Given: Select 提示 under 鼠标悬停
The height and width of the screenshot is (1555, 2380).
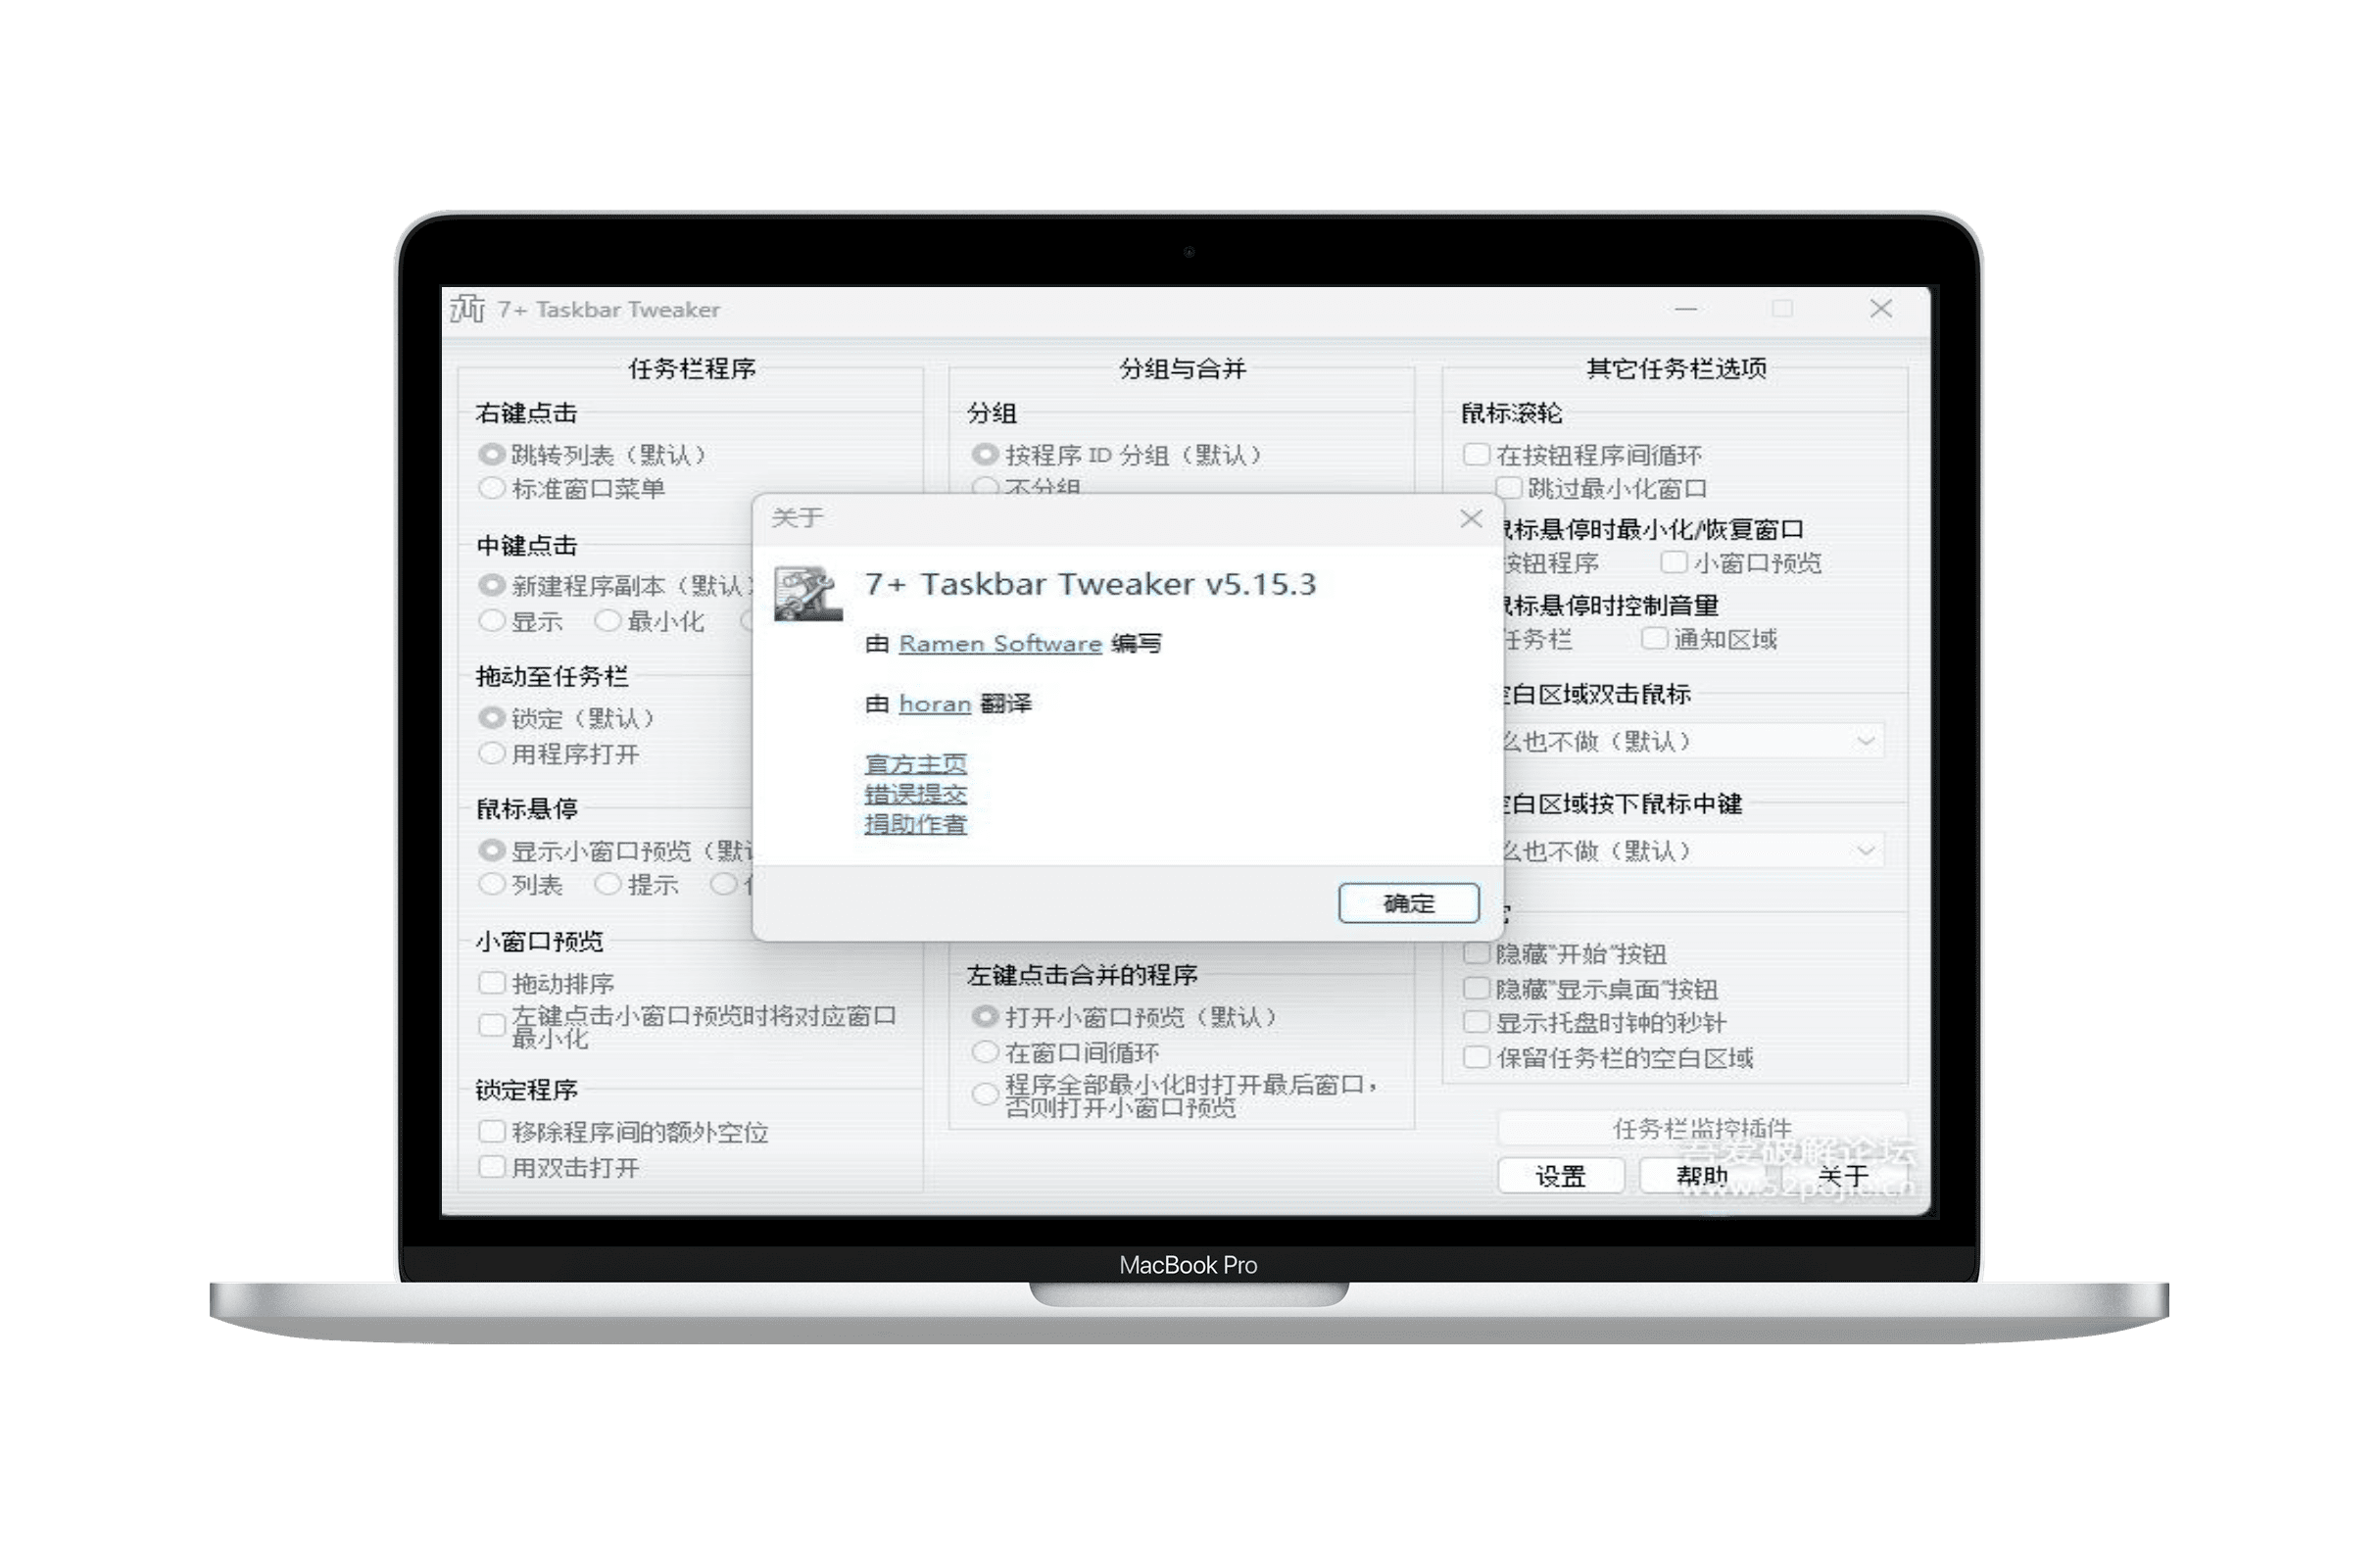Looking at the screenshot, I should [607, 885].
